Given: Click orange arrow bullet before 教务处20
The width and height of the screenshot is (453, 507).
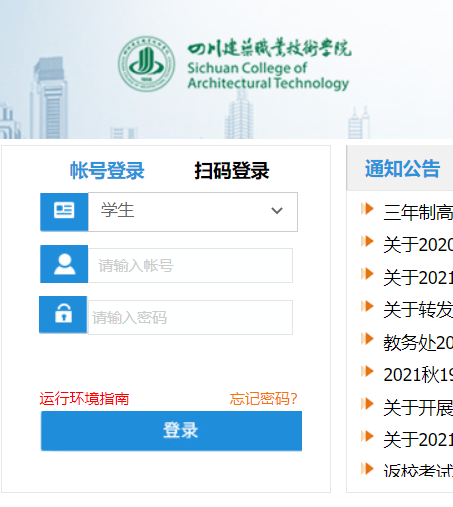Looking at the screenshot, I should (367, 339).
